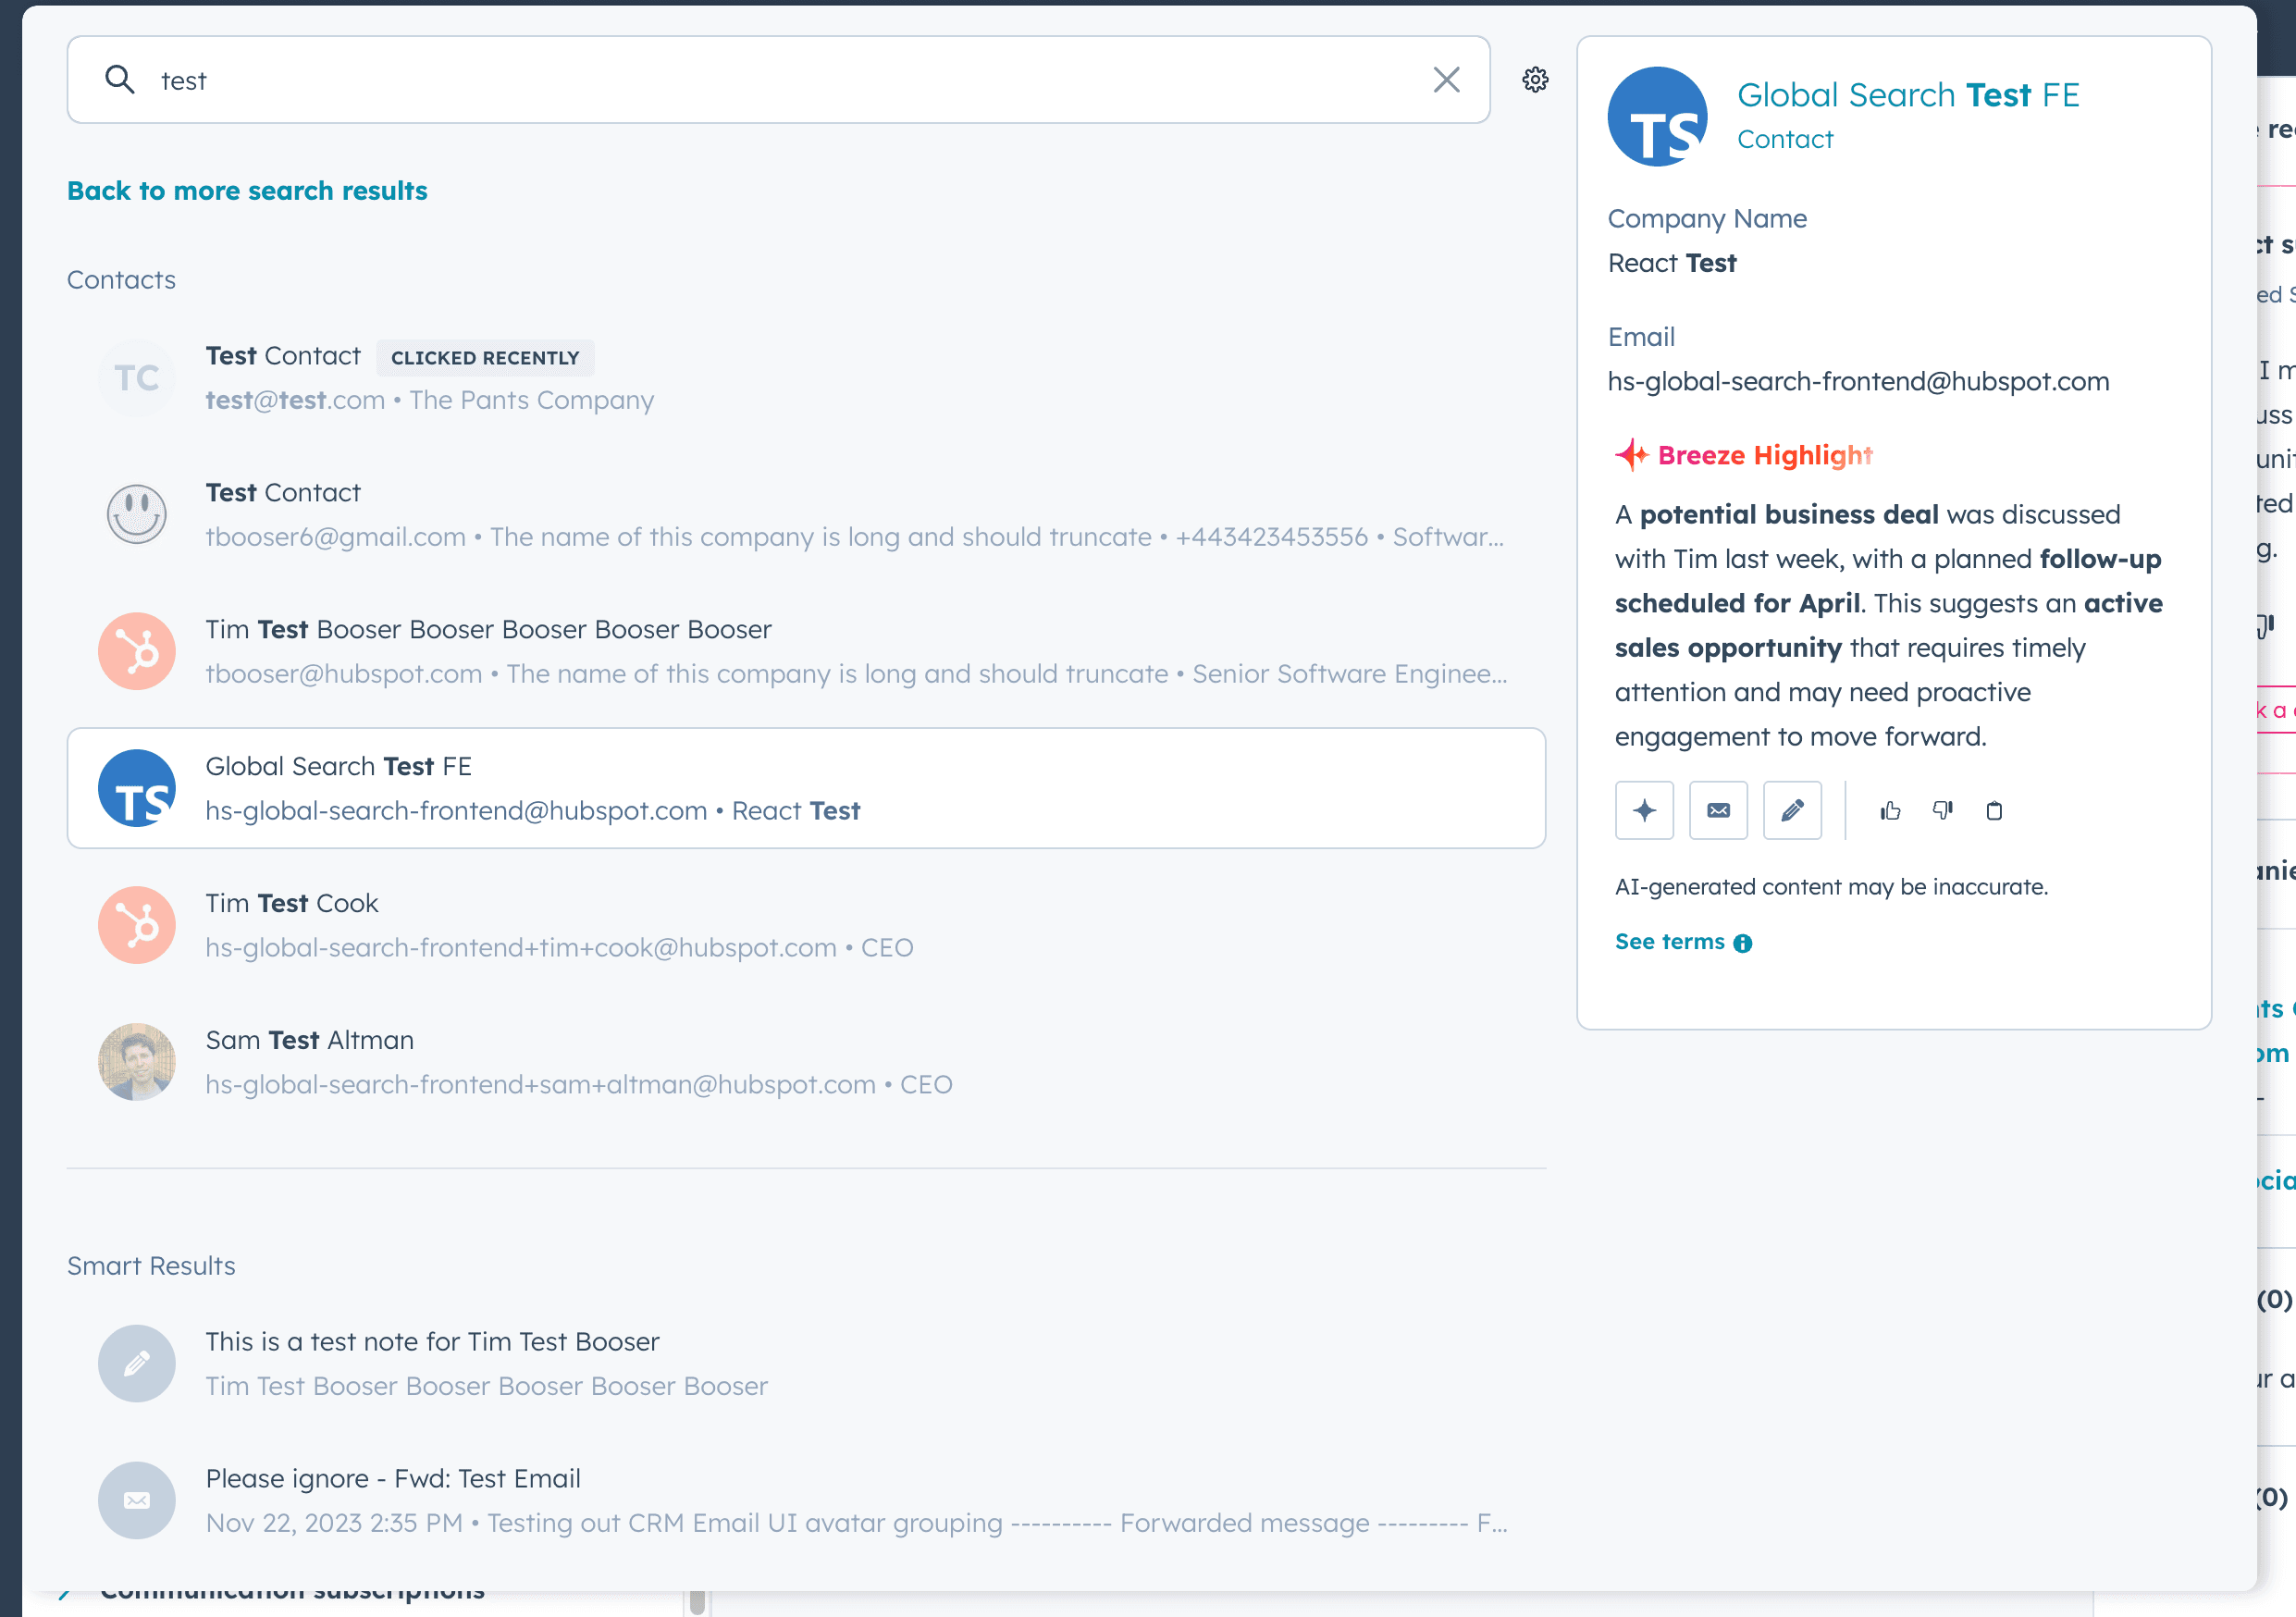The height and width of the screenshot is (1617, 2296).
Task: Click Back to more search results
Action: pos(247,190)
